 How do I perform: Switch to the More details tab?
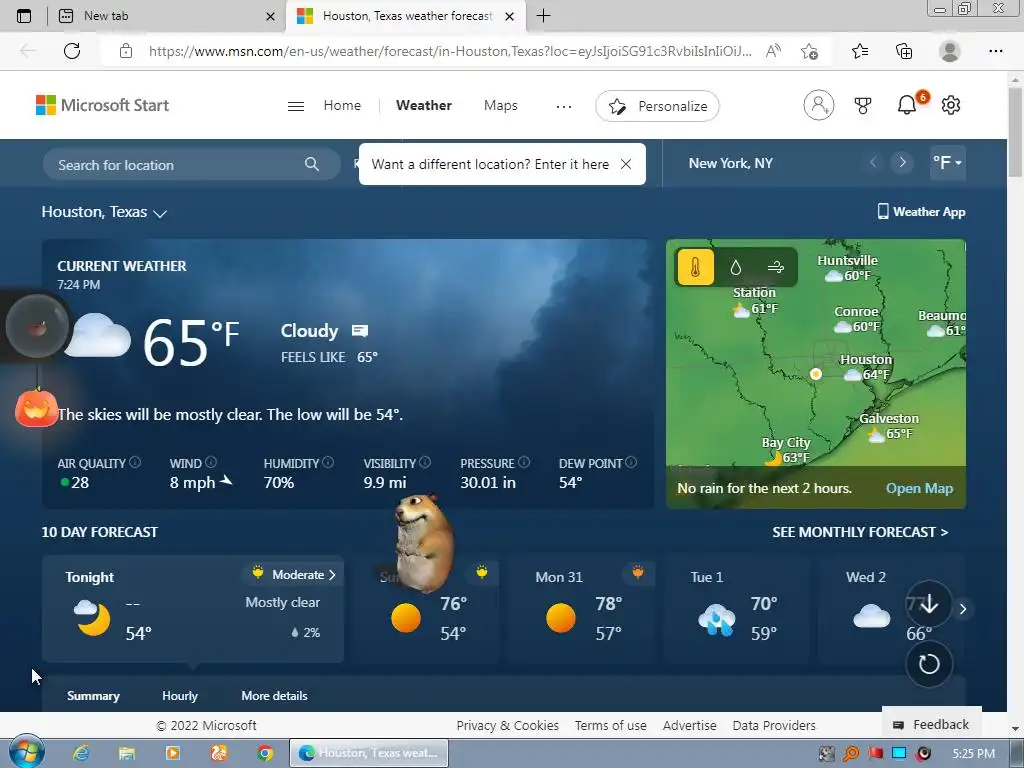pos(274,696)
